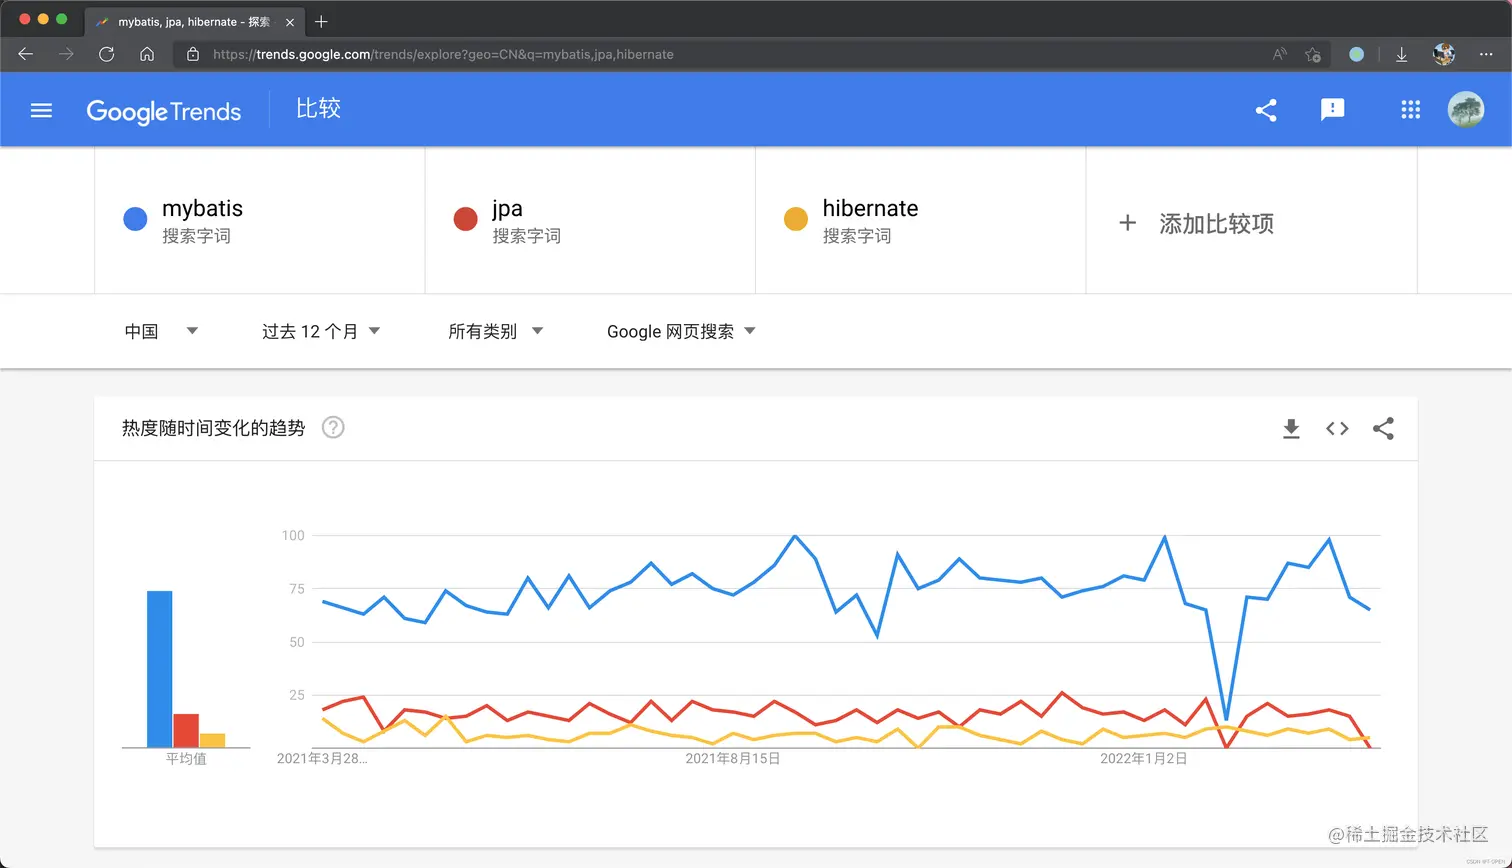The width and height of the screenshot is (1512, 868).
Task: Open a new browser tab
Action: point(321,21)
